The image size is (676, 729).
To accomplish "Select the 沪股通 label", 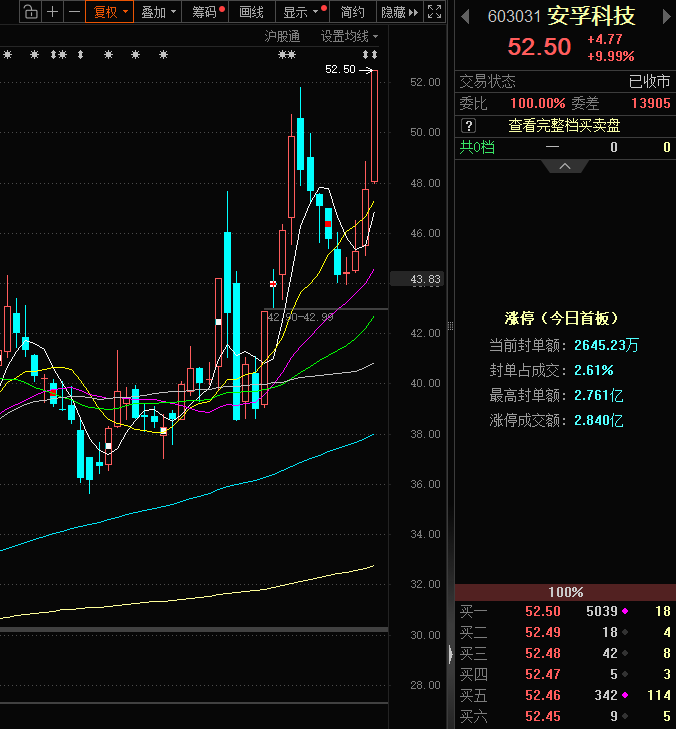I will [282, 35].
